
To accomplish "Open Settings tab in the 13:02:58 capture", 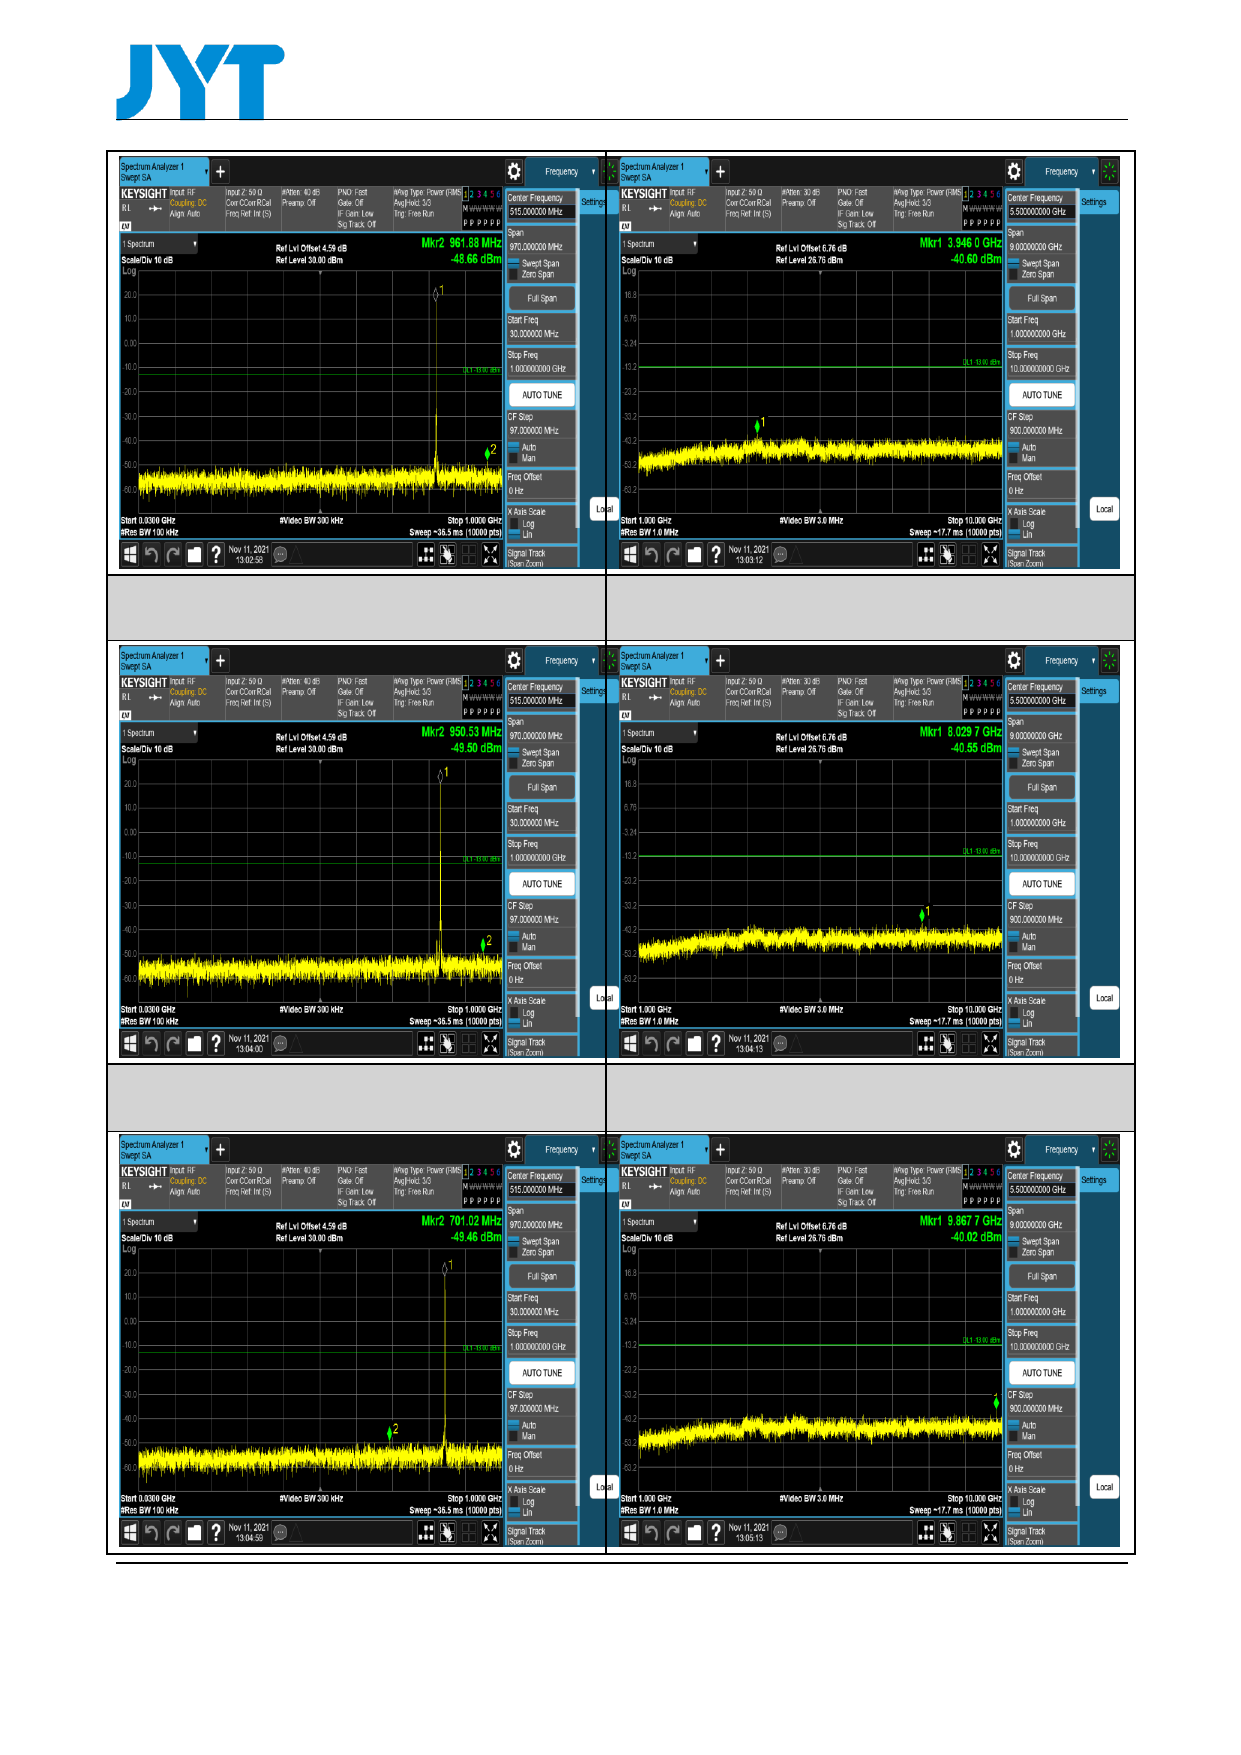I will tap(593, 201).
